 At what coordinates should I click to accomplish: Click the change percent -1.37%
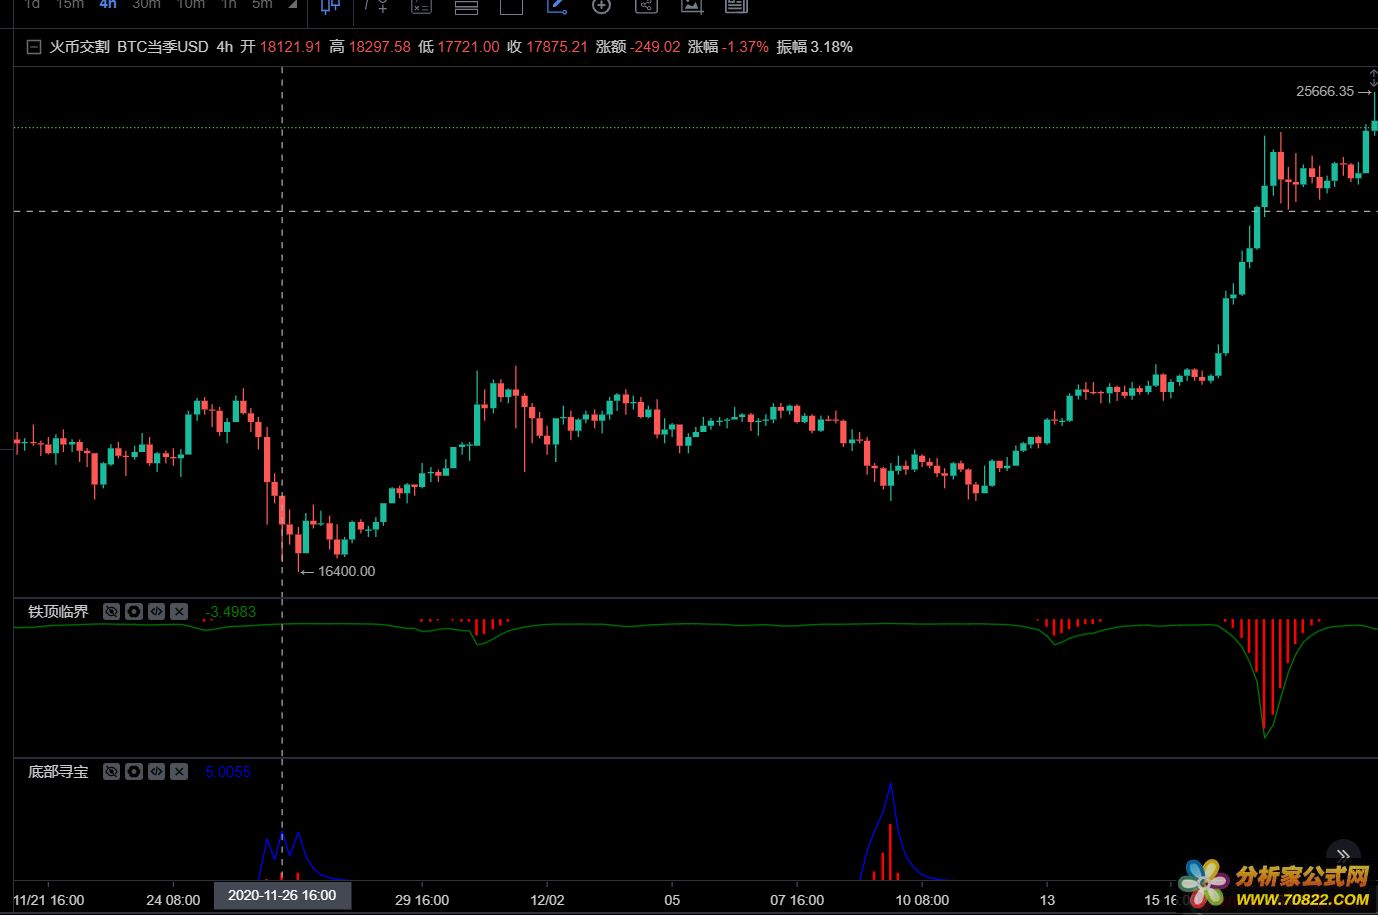click(x=745, y=47)
